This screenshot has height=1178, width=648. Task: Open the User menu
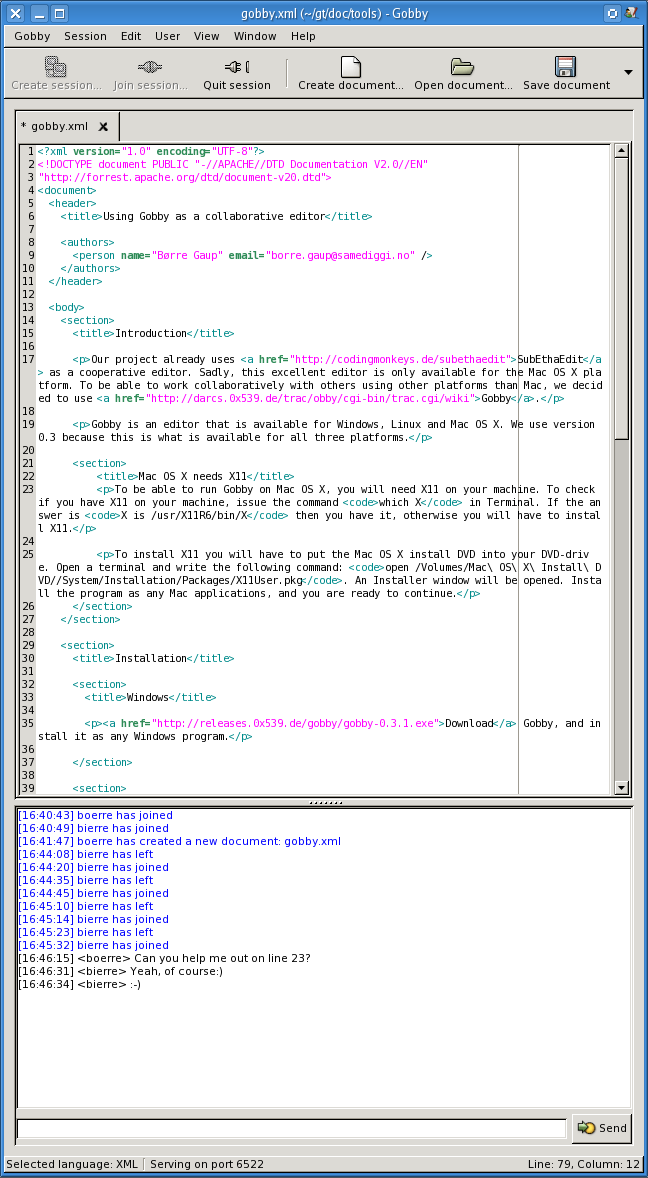[167, 36]
